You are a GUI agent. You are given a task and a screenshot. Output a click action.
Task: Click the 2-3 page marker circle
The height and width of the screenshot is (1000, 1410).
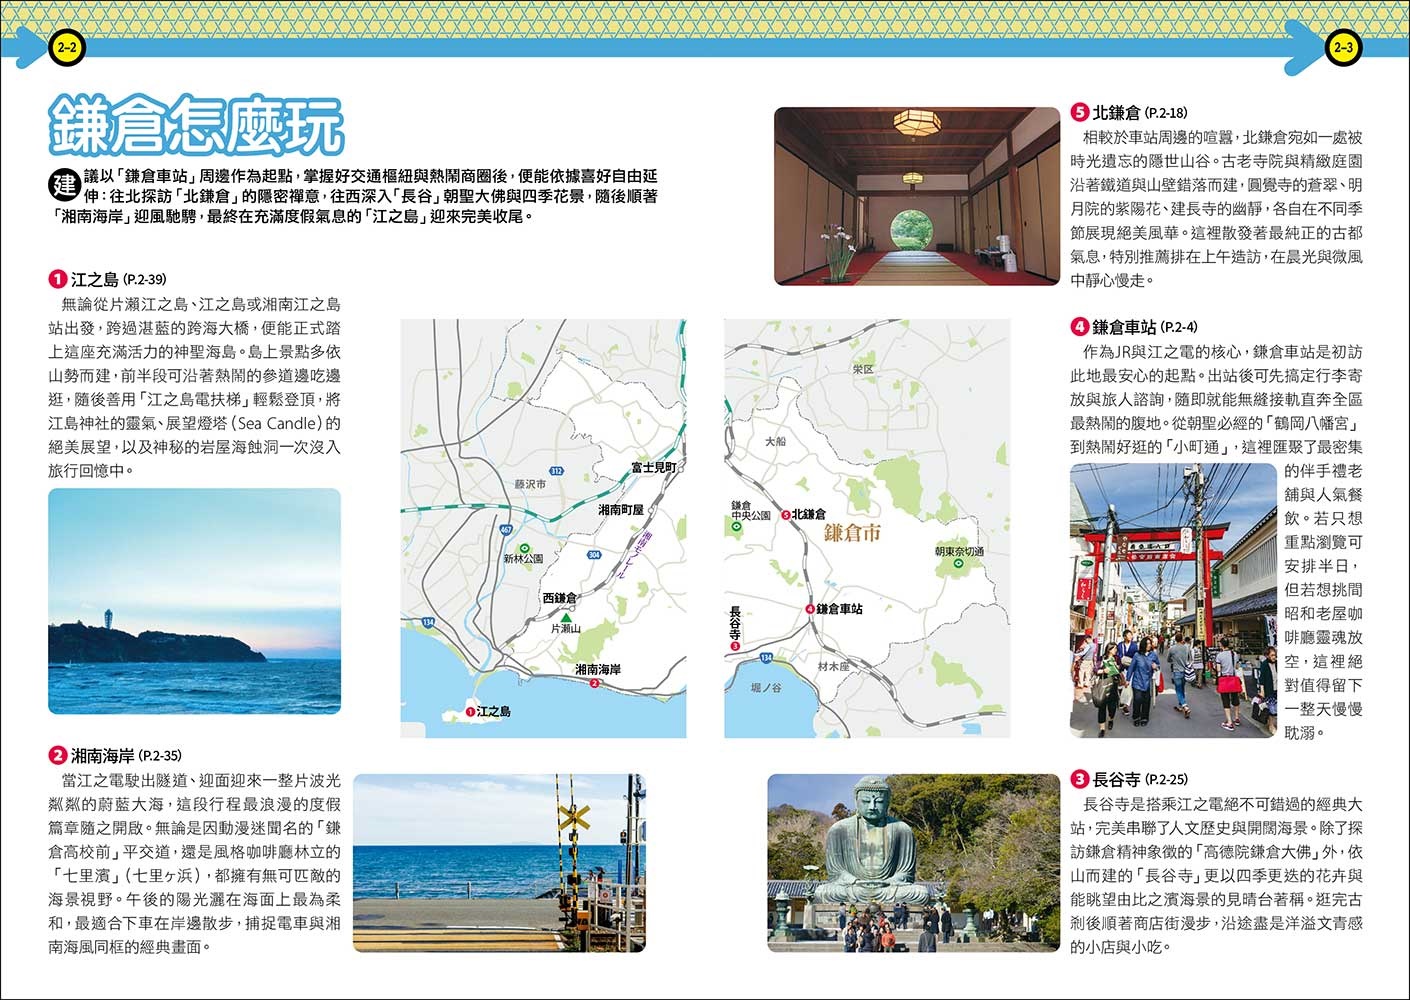1343,48
